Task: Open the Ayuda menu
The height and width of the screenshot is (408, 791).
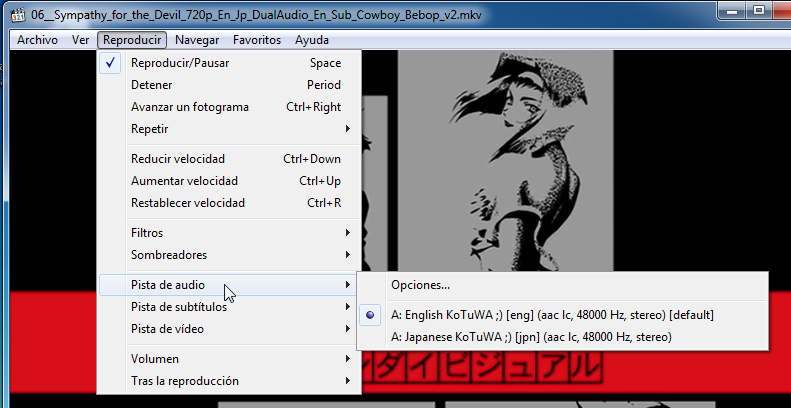Action: (x=312, y=40)
